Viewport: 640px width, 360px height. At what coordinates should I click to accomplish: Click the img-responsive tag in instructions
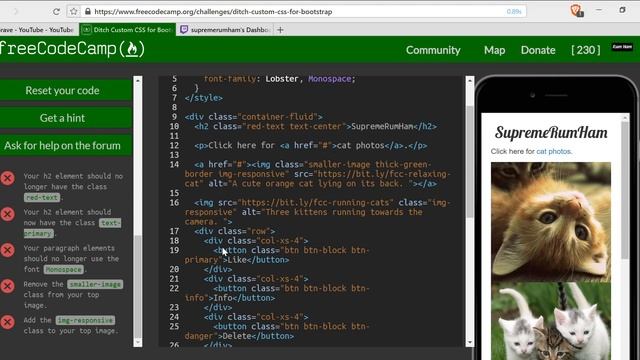[x=85, y=320]
